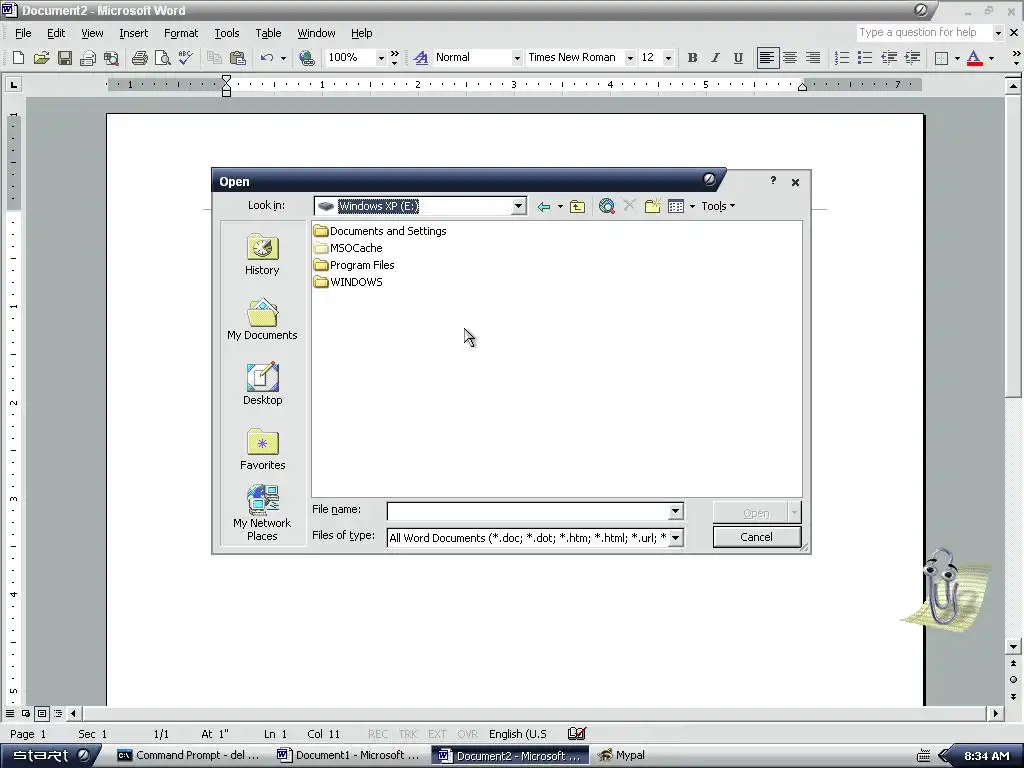Open the Format menu
This screenshot has height=768, width=1024.
(x=181, y=33)
